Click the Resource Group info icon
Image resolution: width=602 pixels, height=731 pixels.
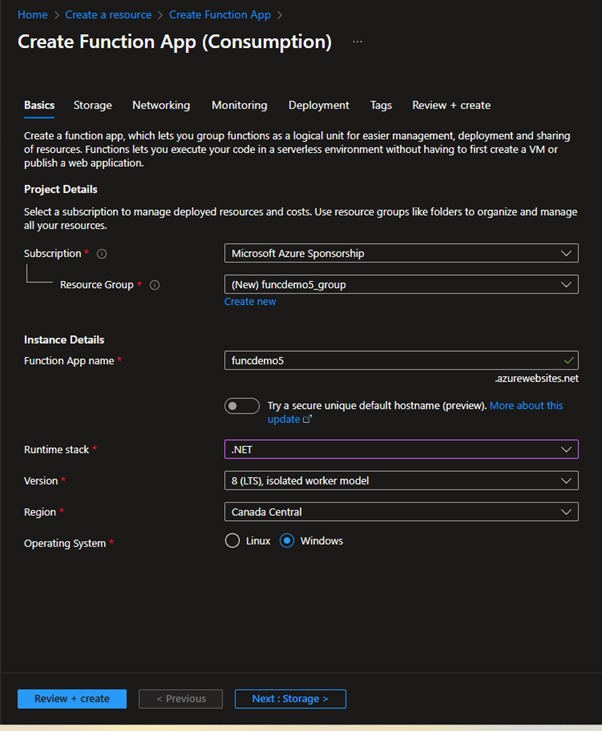(x=154, y=285)
